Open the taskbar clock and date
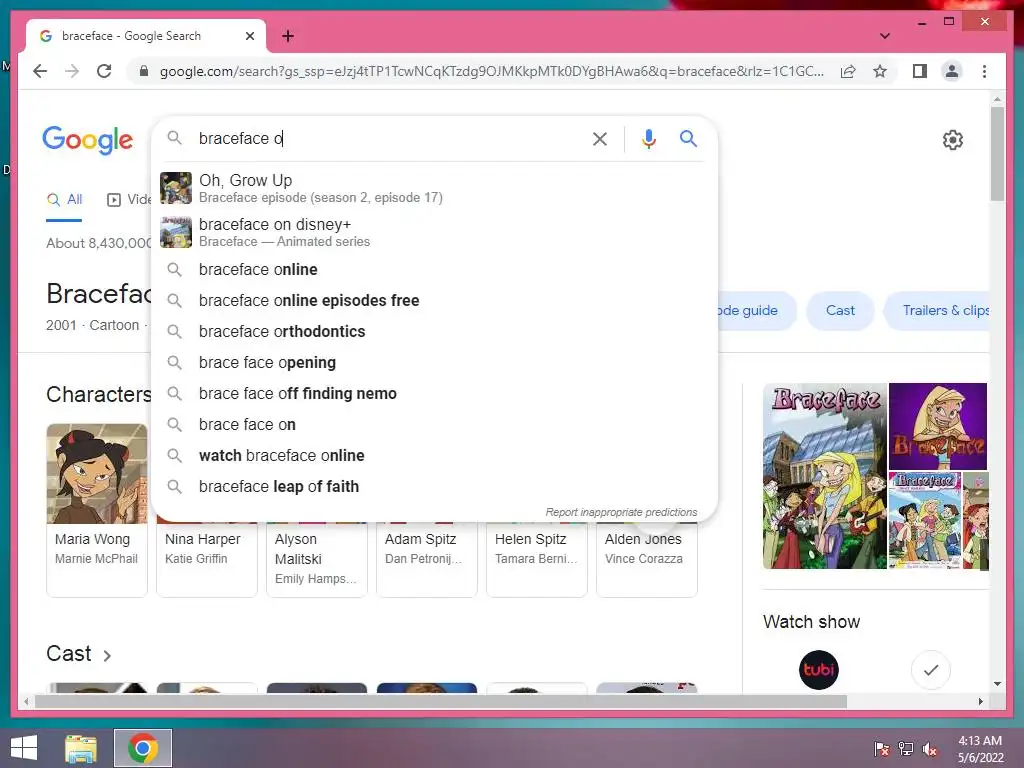1024x768 pixels. [980, 749]
